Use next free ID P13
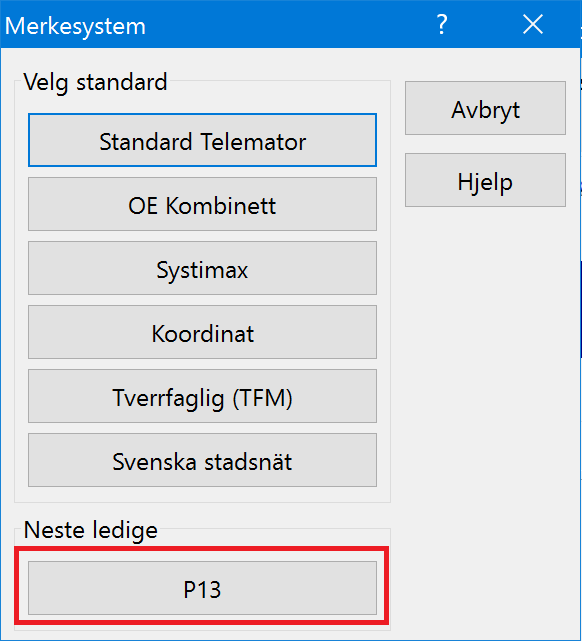The height and width of the screenshot is (641, 582). (x=202, y=588)
